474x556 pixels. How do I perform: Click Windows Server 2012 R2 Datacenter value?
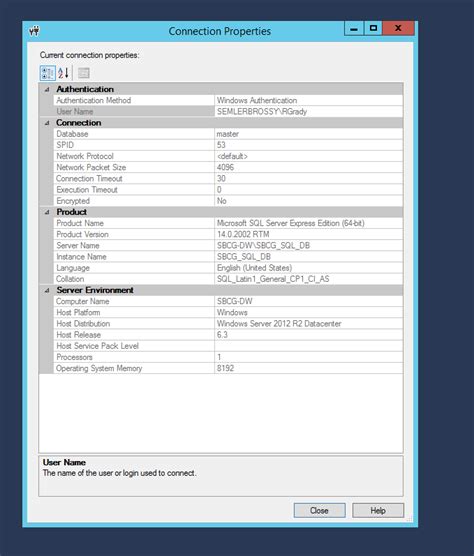[279, 324]
